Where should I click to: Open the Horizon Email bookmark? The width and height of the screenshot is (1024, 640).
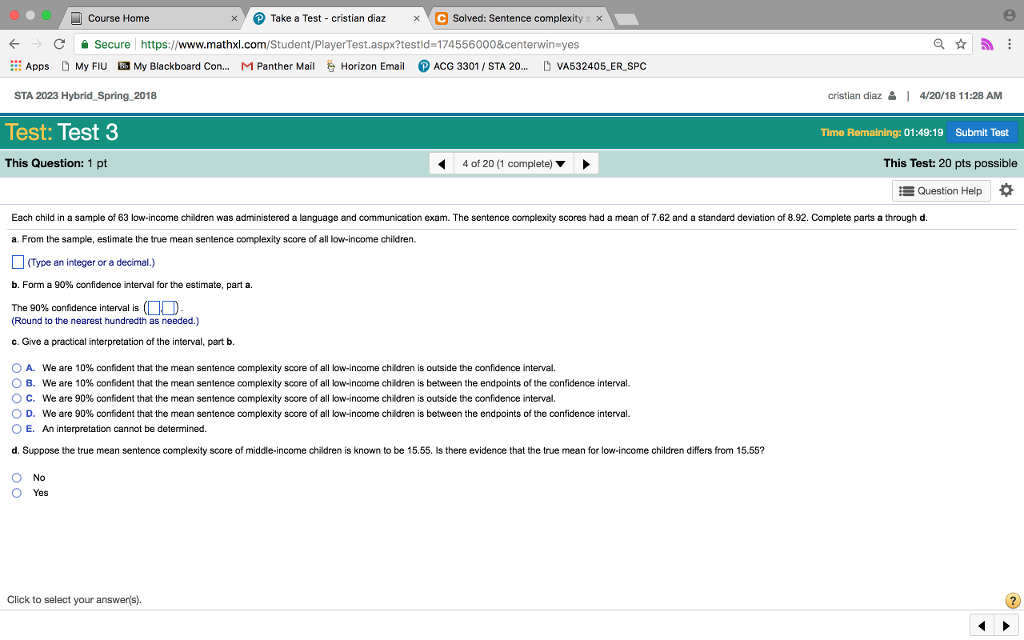[366, 66]
